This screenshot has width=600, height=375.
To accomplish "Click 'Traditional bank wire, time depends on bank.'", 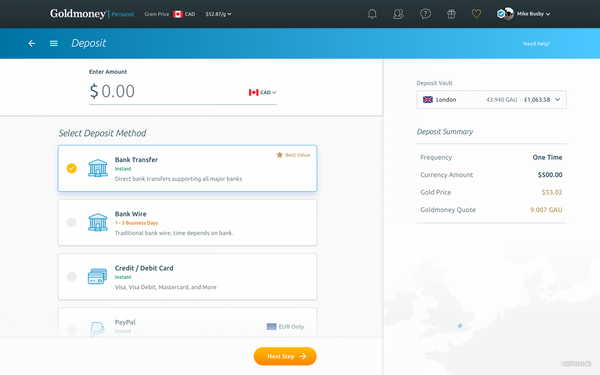I will tap(174, 233).
